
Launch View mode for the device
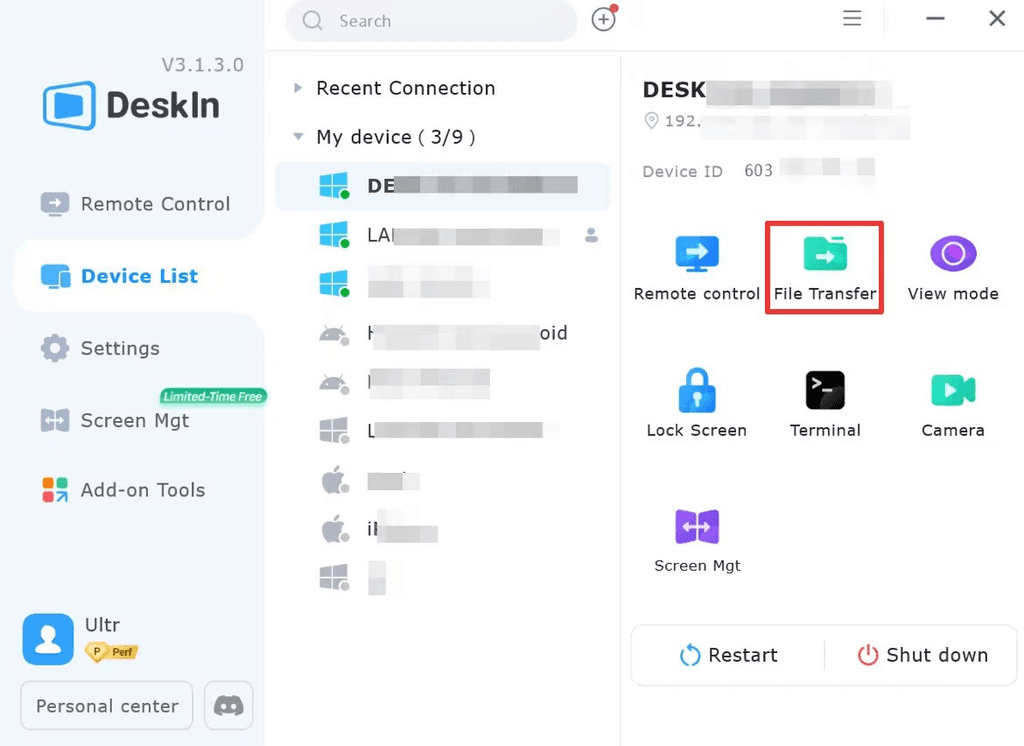[952, 265]
